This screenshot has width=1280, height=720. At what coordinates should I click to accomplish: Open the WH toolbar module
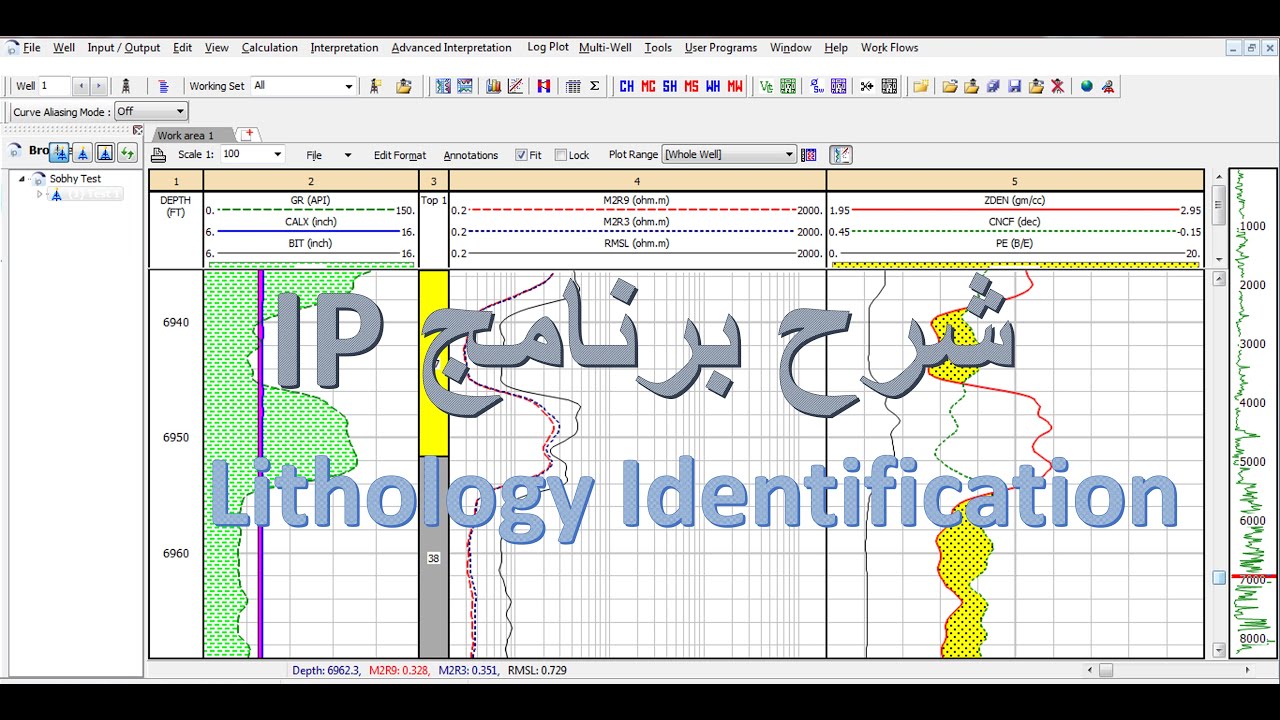coord(712,86)
